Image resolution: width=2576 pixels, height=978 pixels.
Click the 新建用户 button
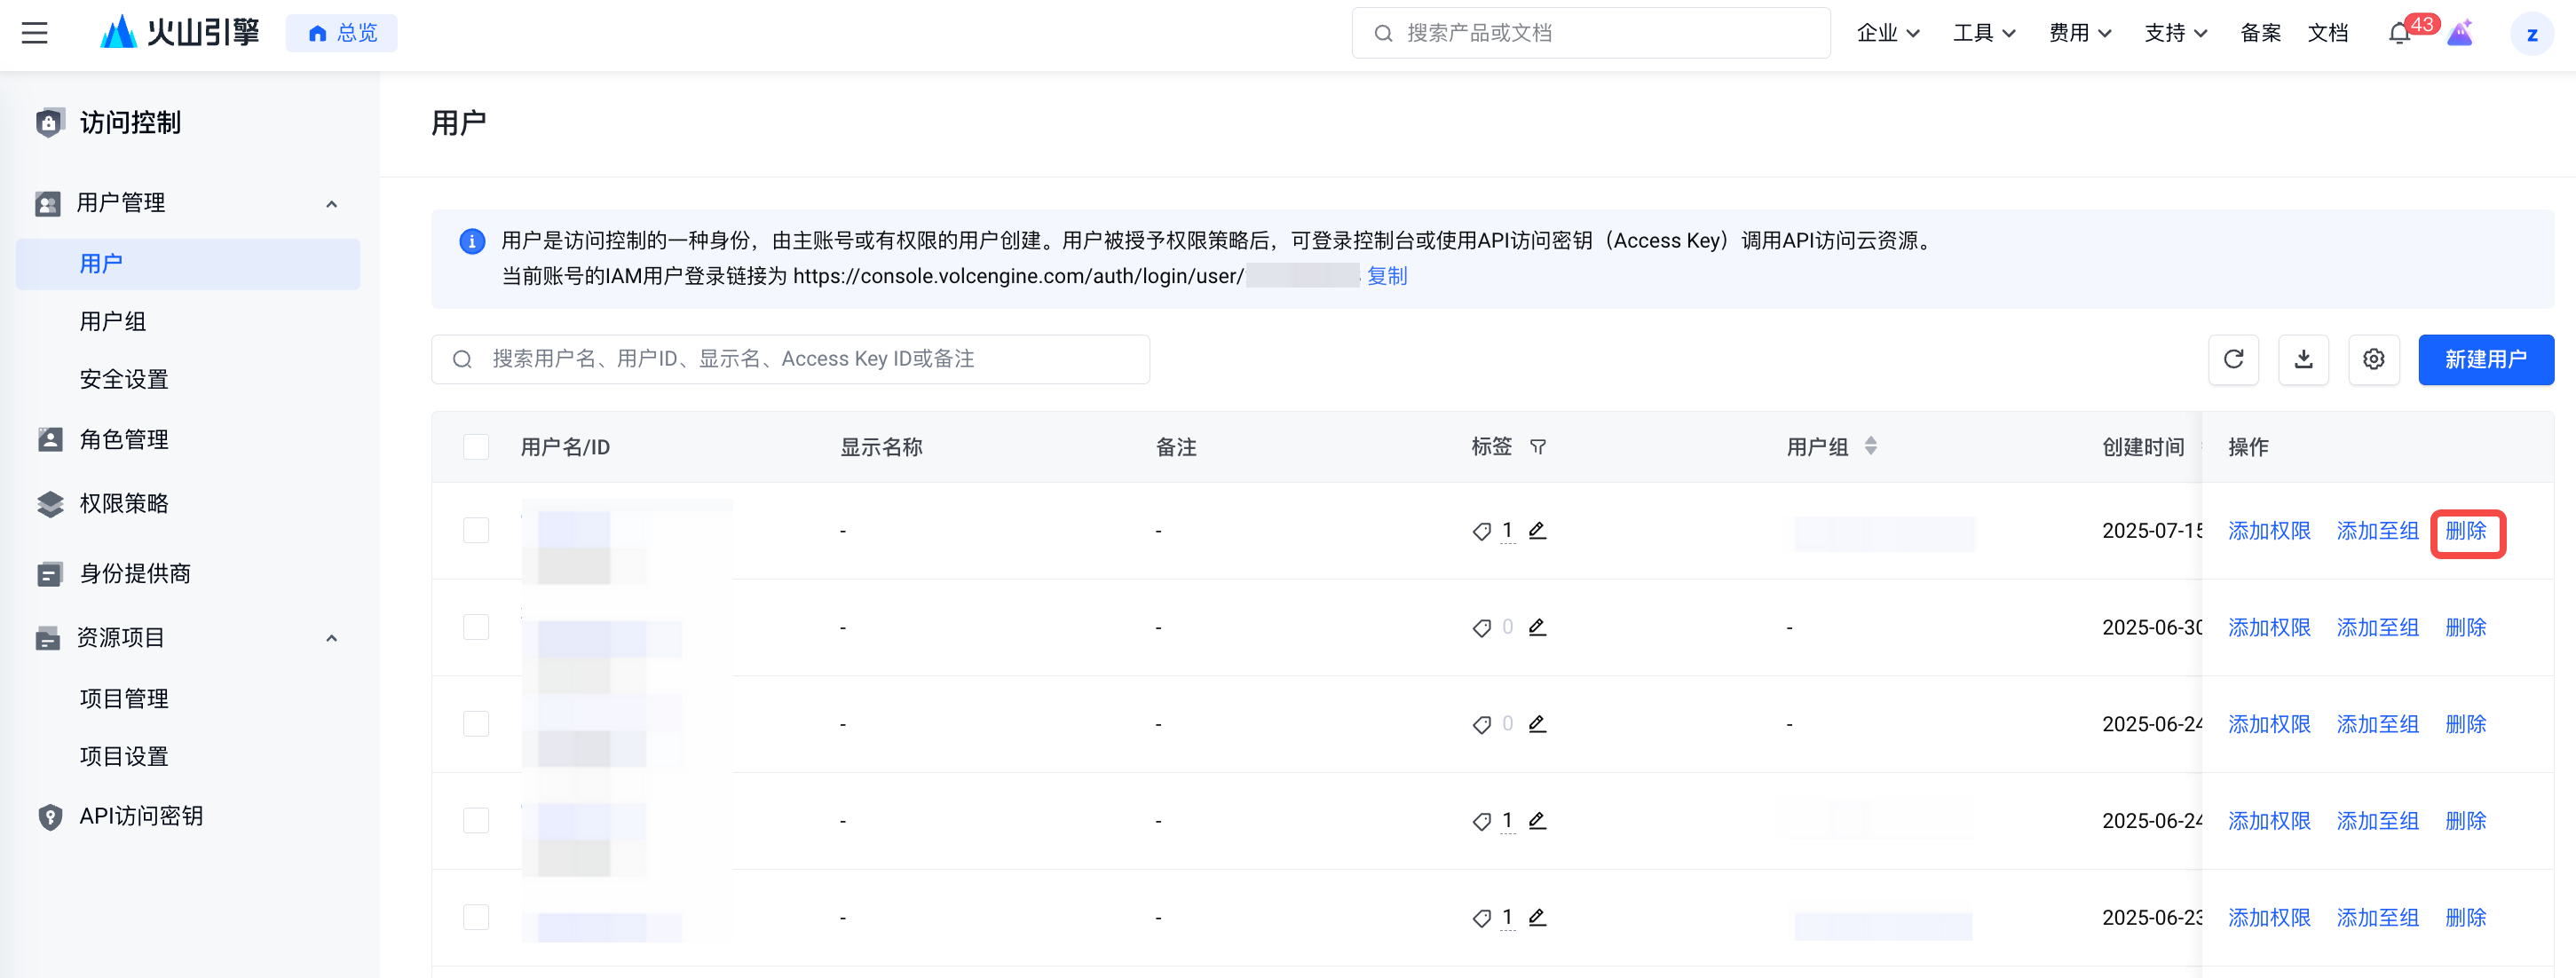click(2485, 359)
